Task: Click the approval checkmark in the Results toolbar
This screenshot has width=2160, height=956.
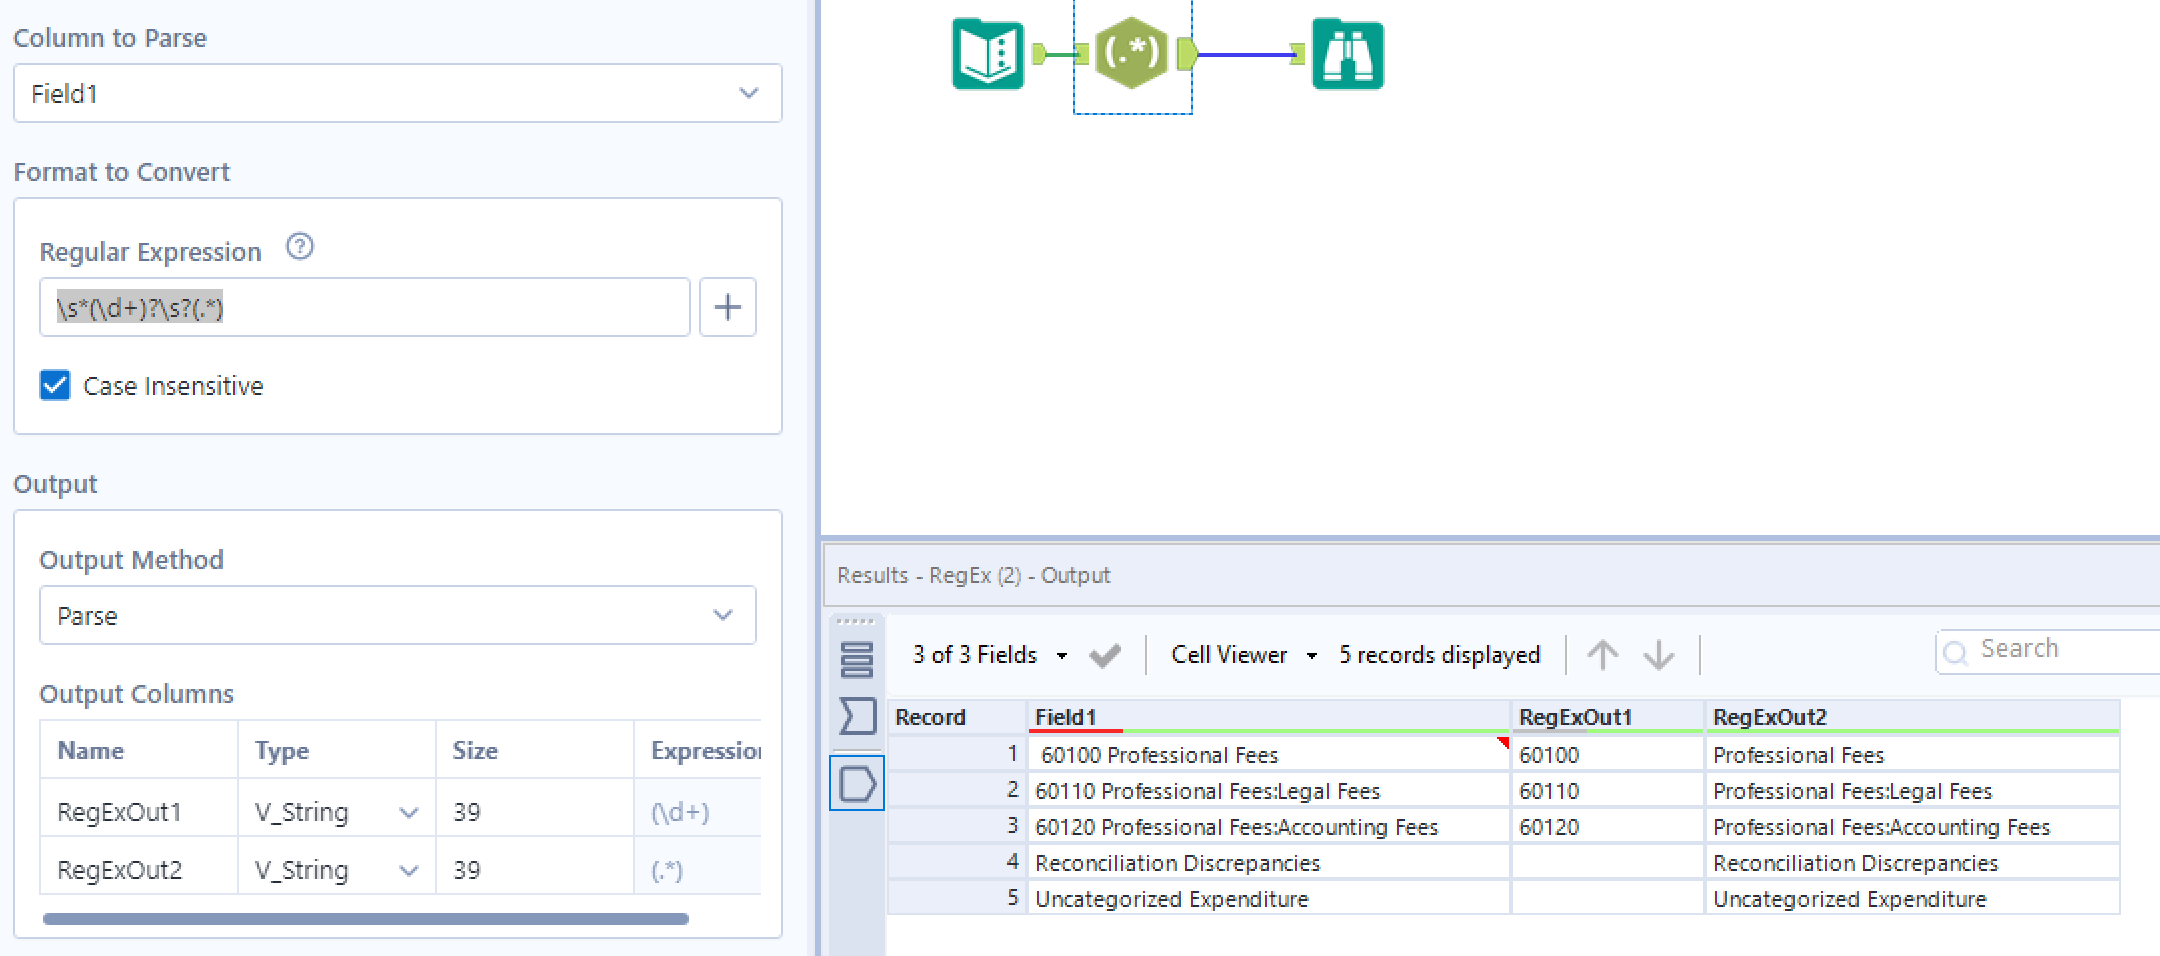Action: click(1104, 655)
